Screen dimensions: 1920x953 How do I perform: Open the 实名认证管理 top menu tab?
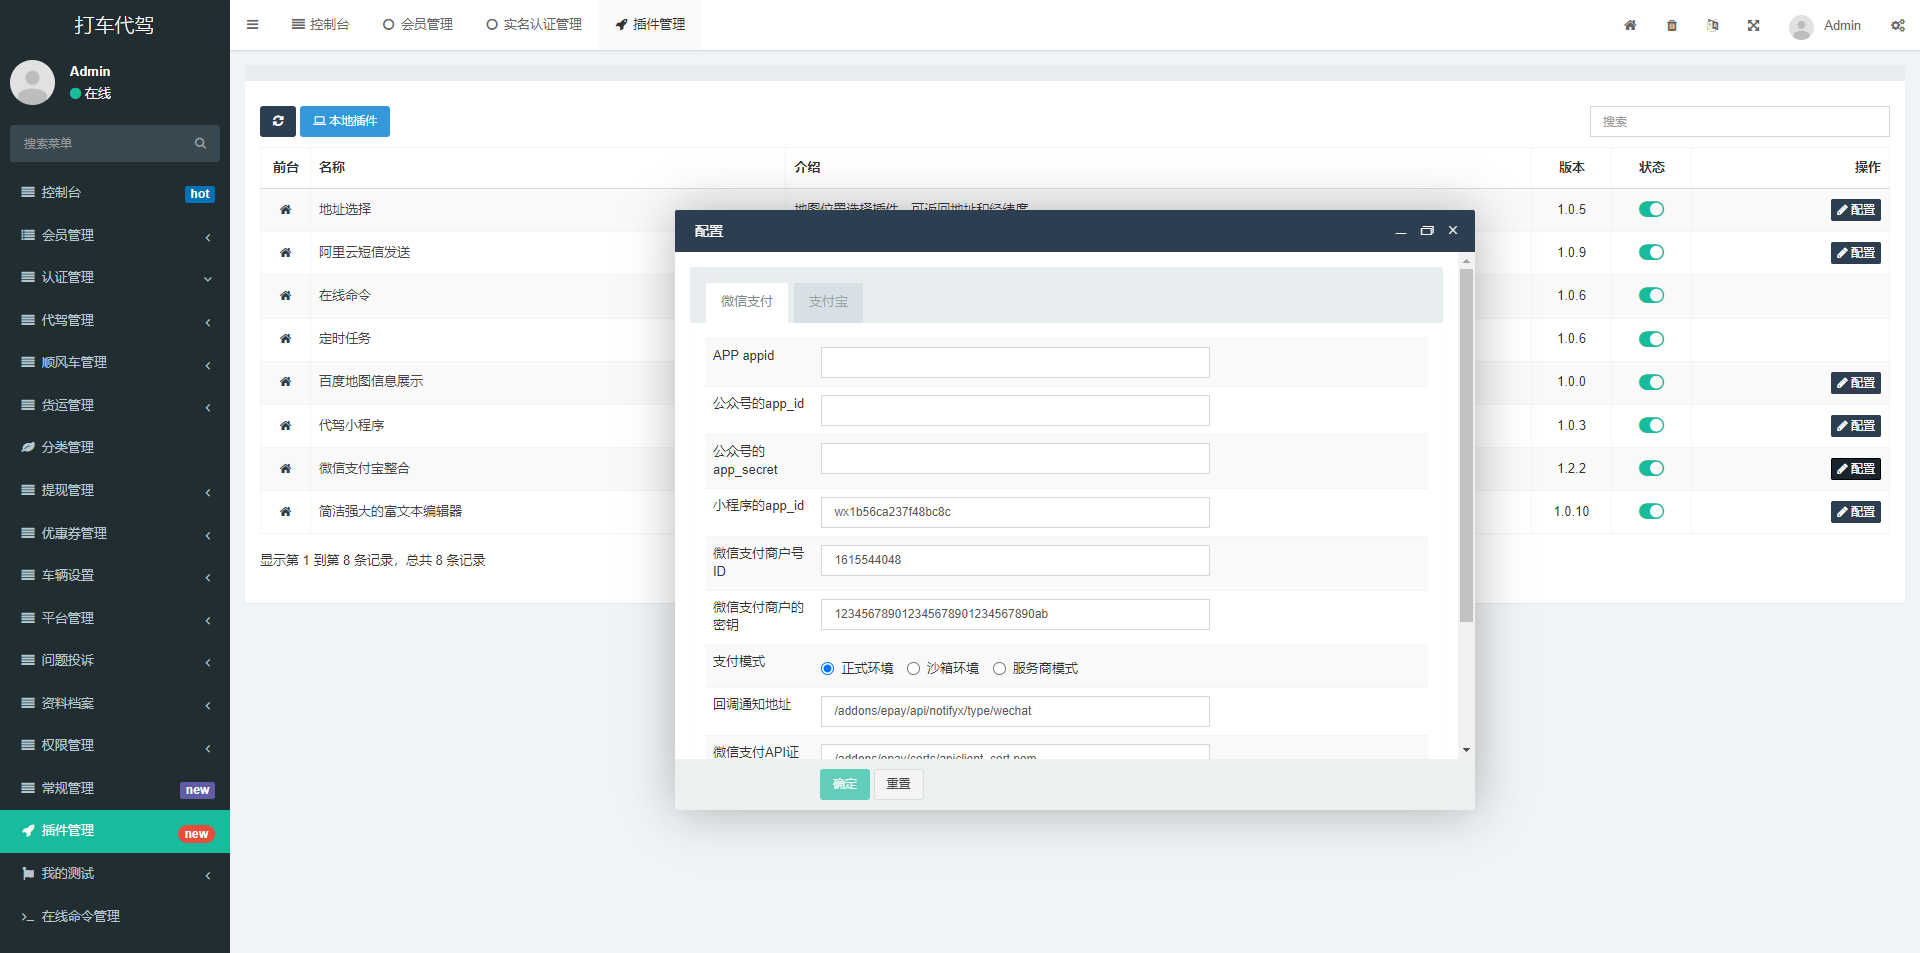coord(534,24)
